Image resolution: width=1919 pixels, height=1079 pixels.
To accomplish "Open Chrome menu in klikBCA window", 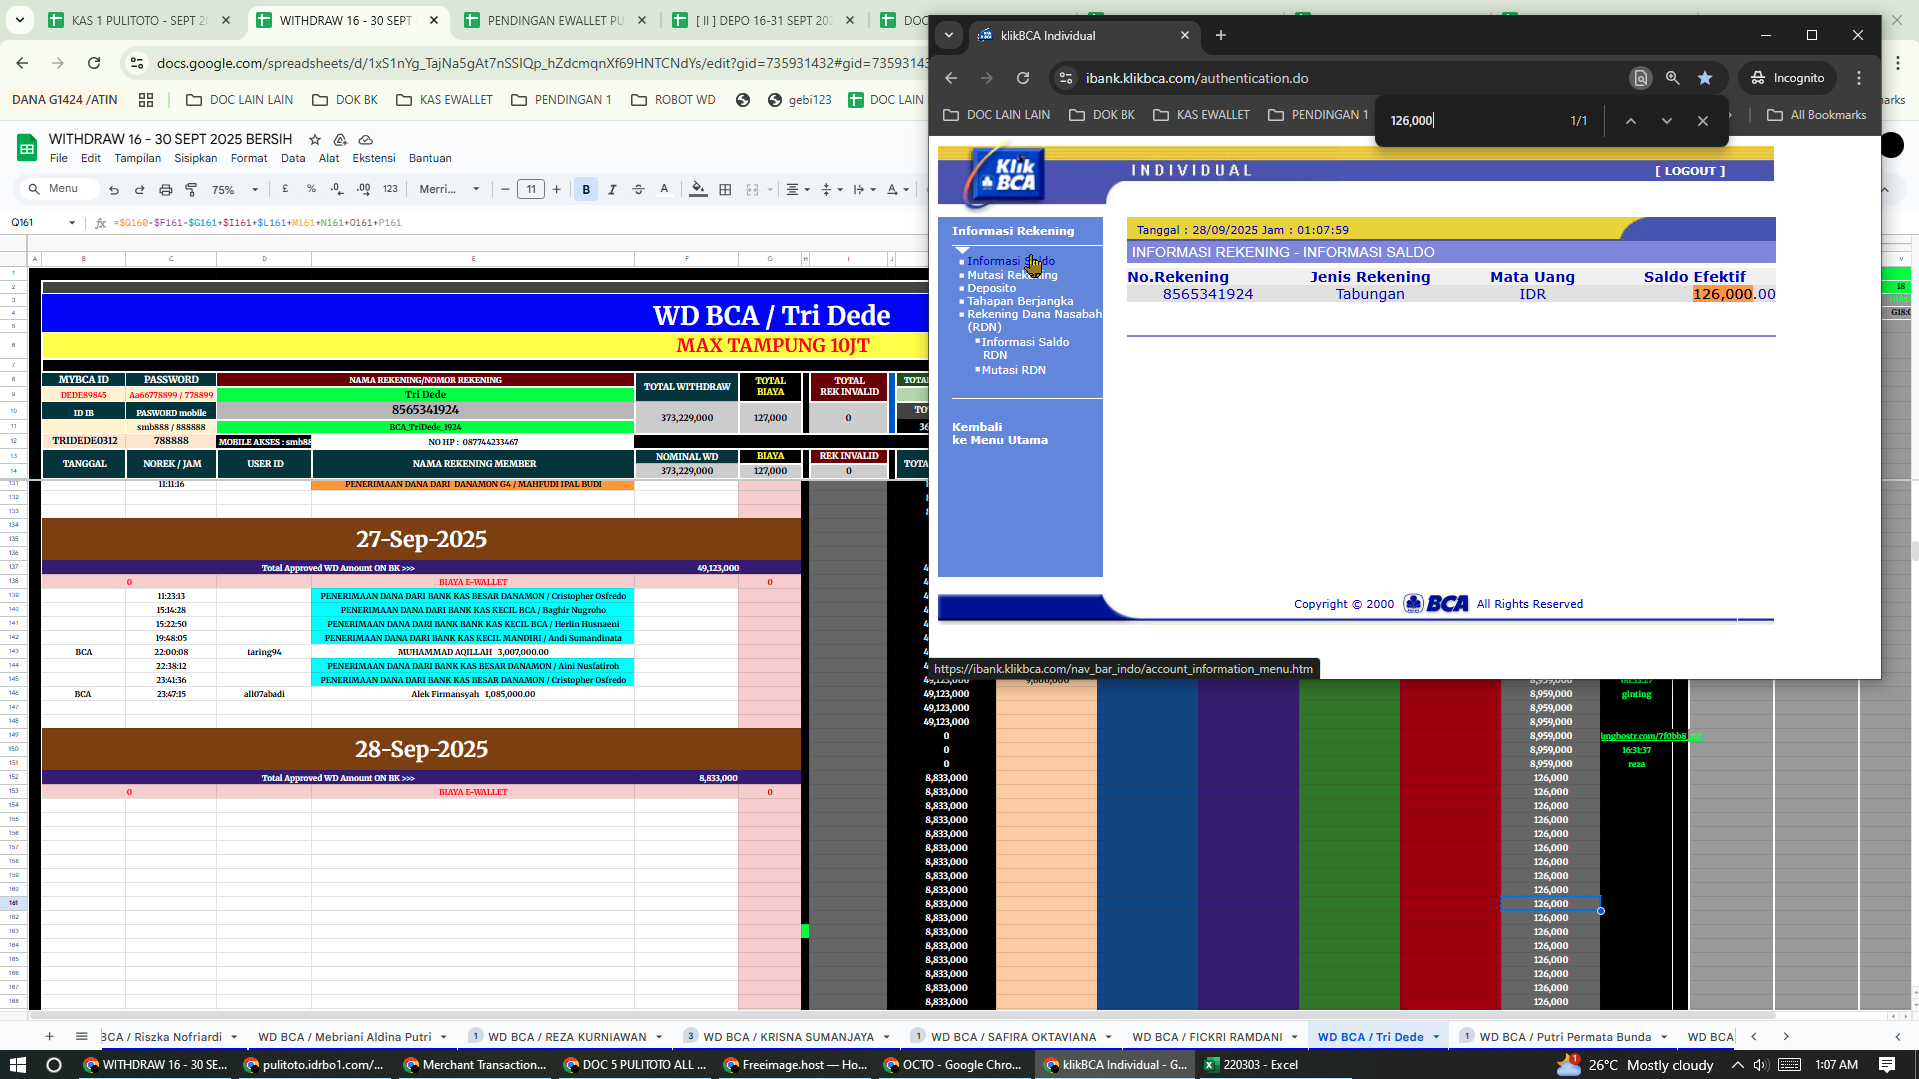I will [1858, 78].
